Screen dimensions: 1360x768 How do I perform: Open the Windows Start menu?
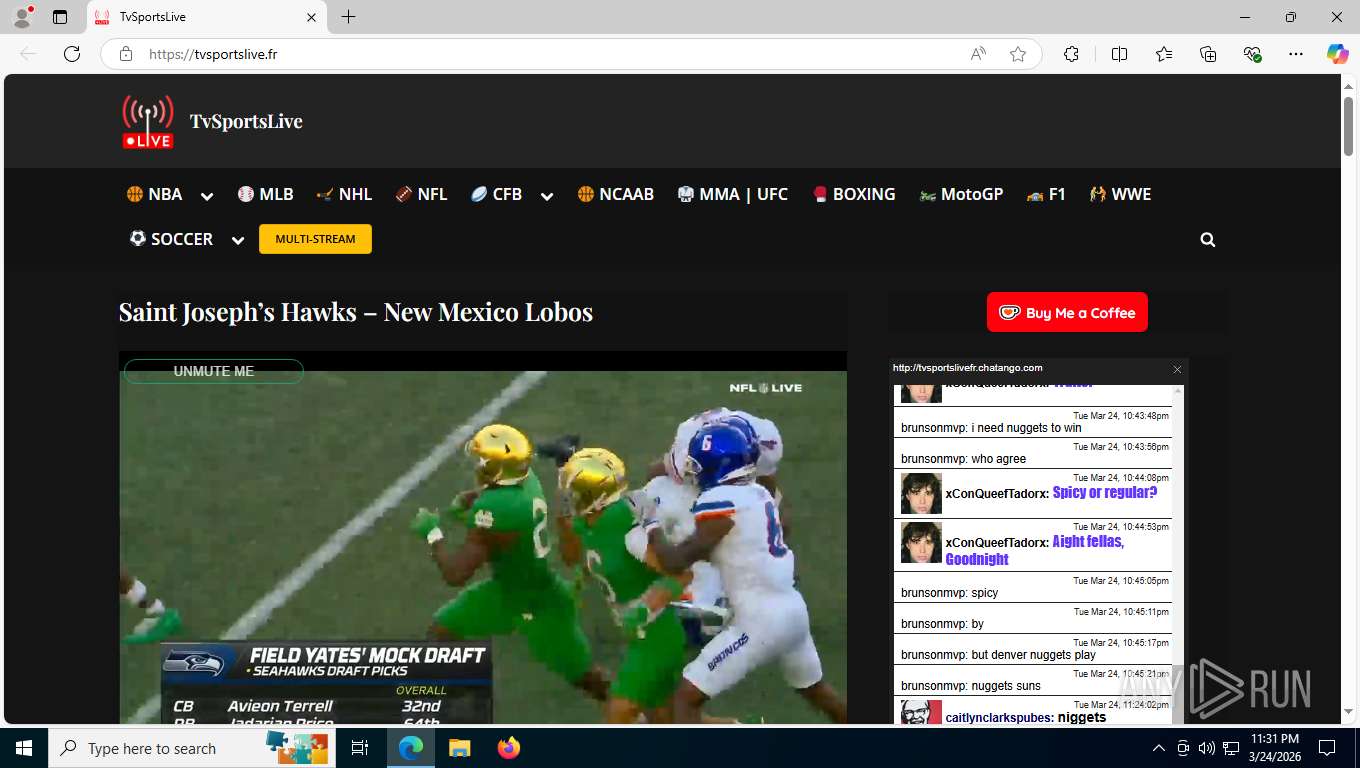[x=24, y=748]
